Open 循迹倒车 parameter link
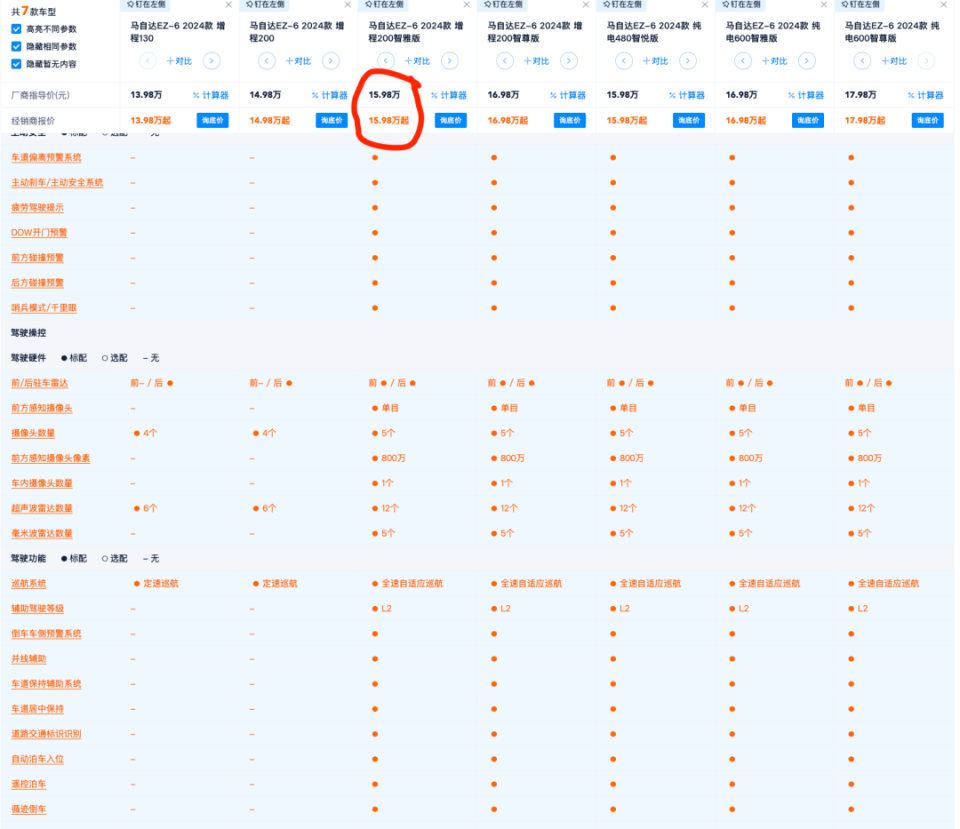The height and width of the screenshot is (829, 960). (29, 809)
